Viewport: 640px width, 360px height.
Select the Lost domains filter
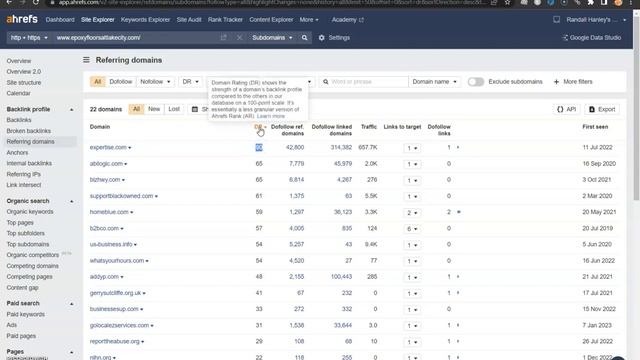coord(174,109)
